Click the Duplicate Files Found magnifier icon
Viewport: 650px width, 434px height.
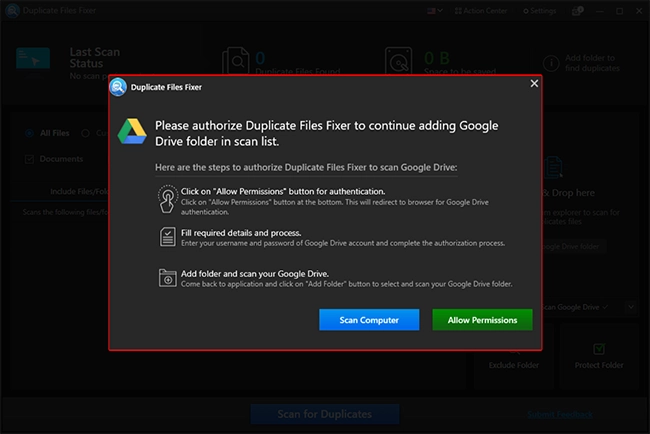[x=235, y=61]
